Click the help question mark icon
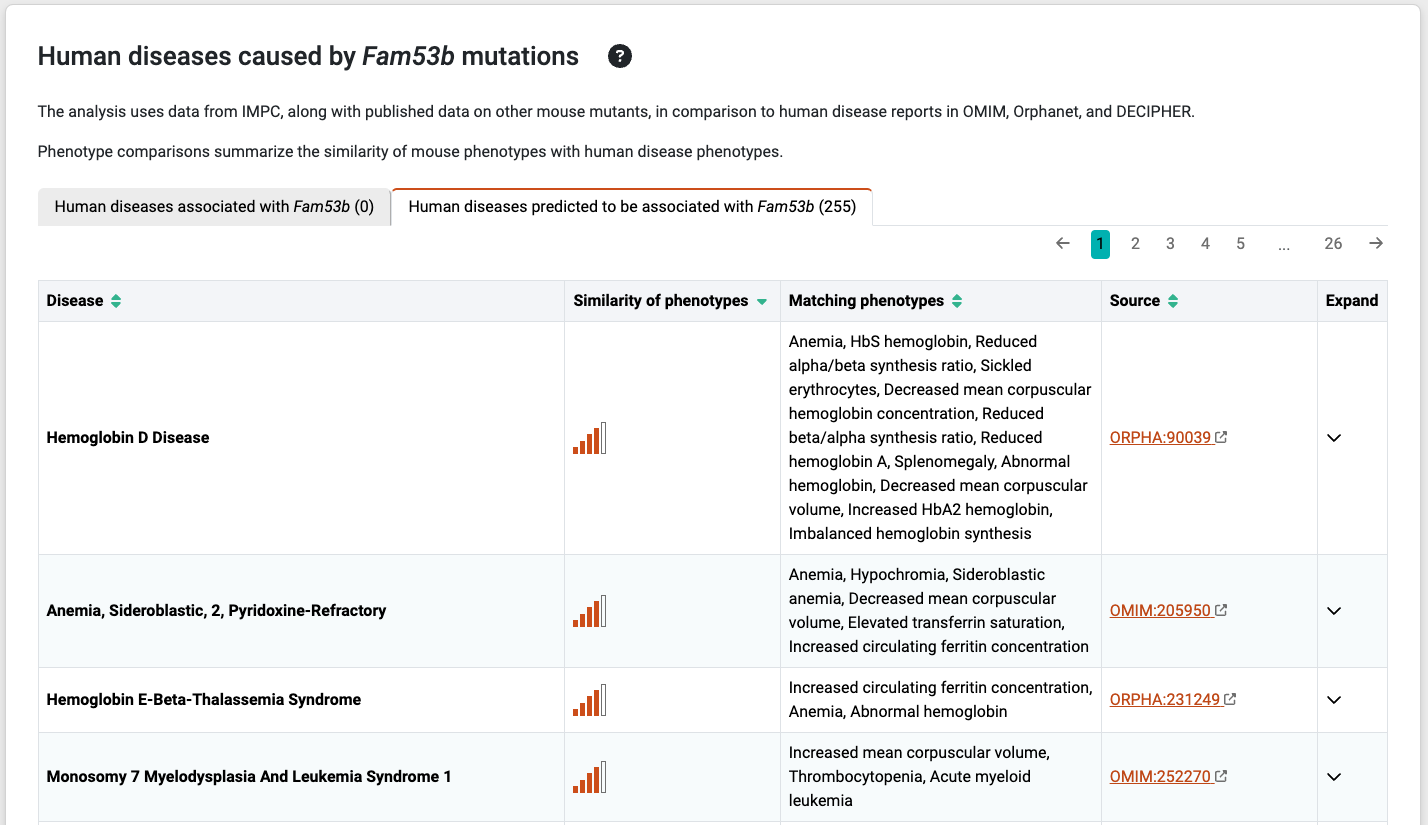Viewport: 1428px width, 825px height. click(620, 57)
